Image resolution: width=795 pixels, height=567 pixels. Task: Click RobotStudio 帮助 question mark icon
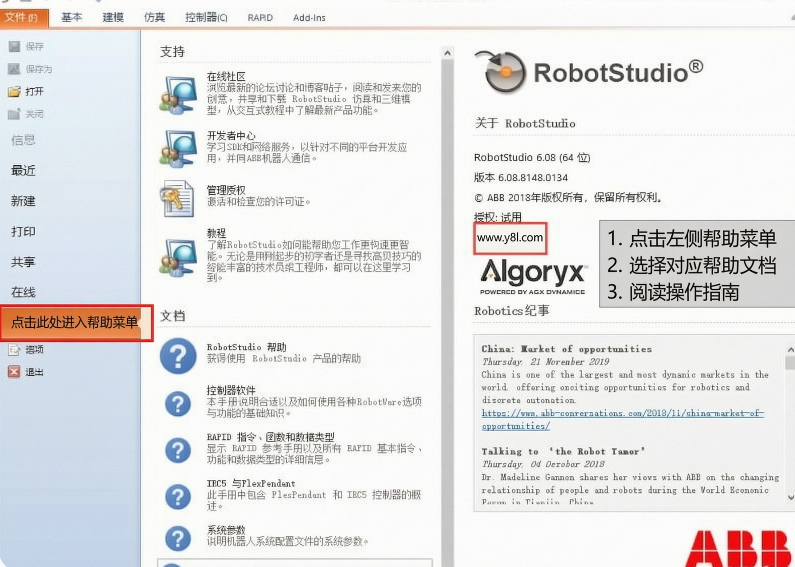178,356
